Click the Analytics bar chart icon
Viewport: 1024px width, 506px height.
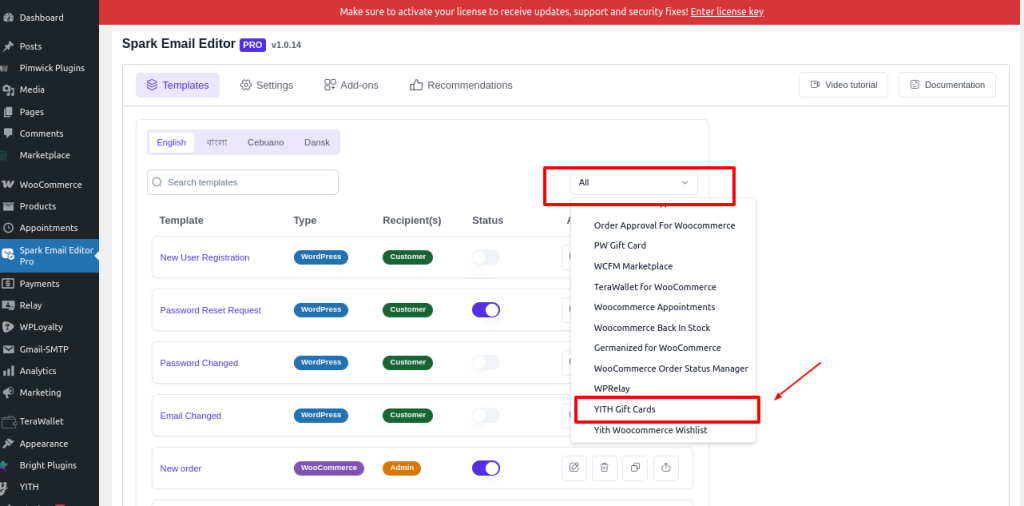click(x=8, y=371)
